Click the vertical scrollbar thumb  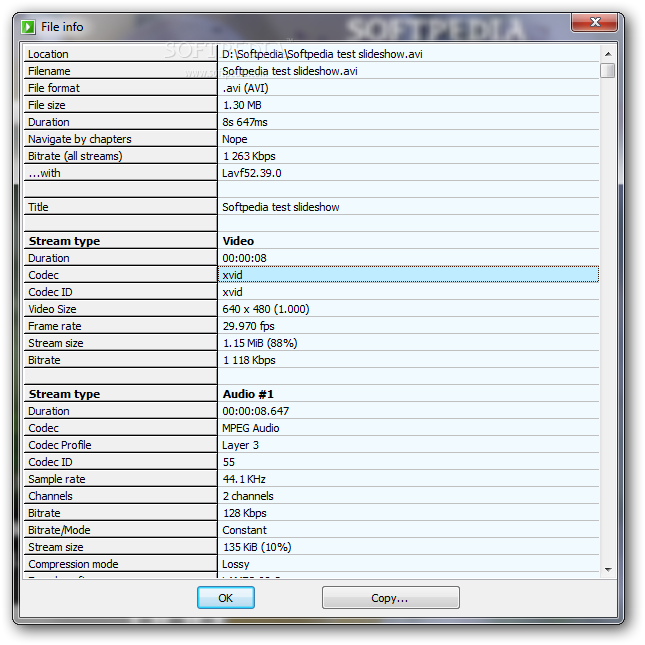(x=608, y=70)
